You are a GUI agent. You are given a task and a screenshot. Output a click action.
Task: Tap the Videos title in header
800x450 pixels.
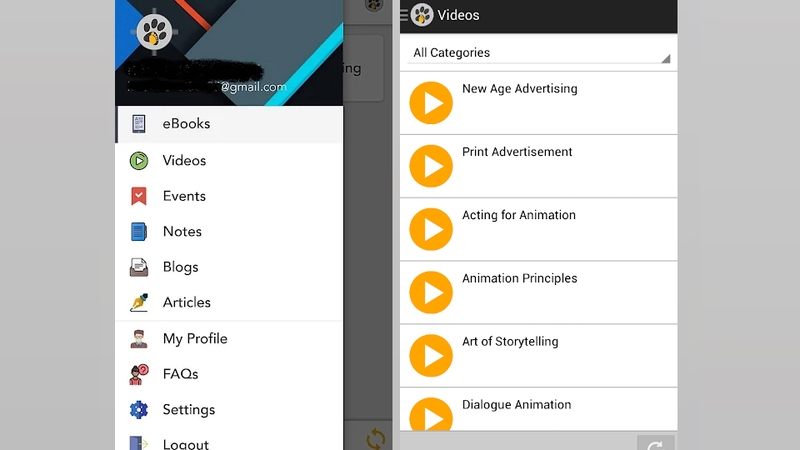click(x=458, y=15)
